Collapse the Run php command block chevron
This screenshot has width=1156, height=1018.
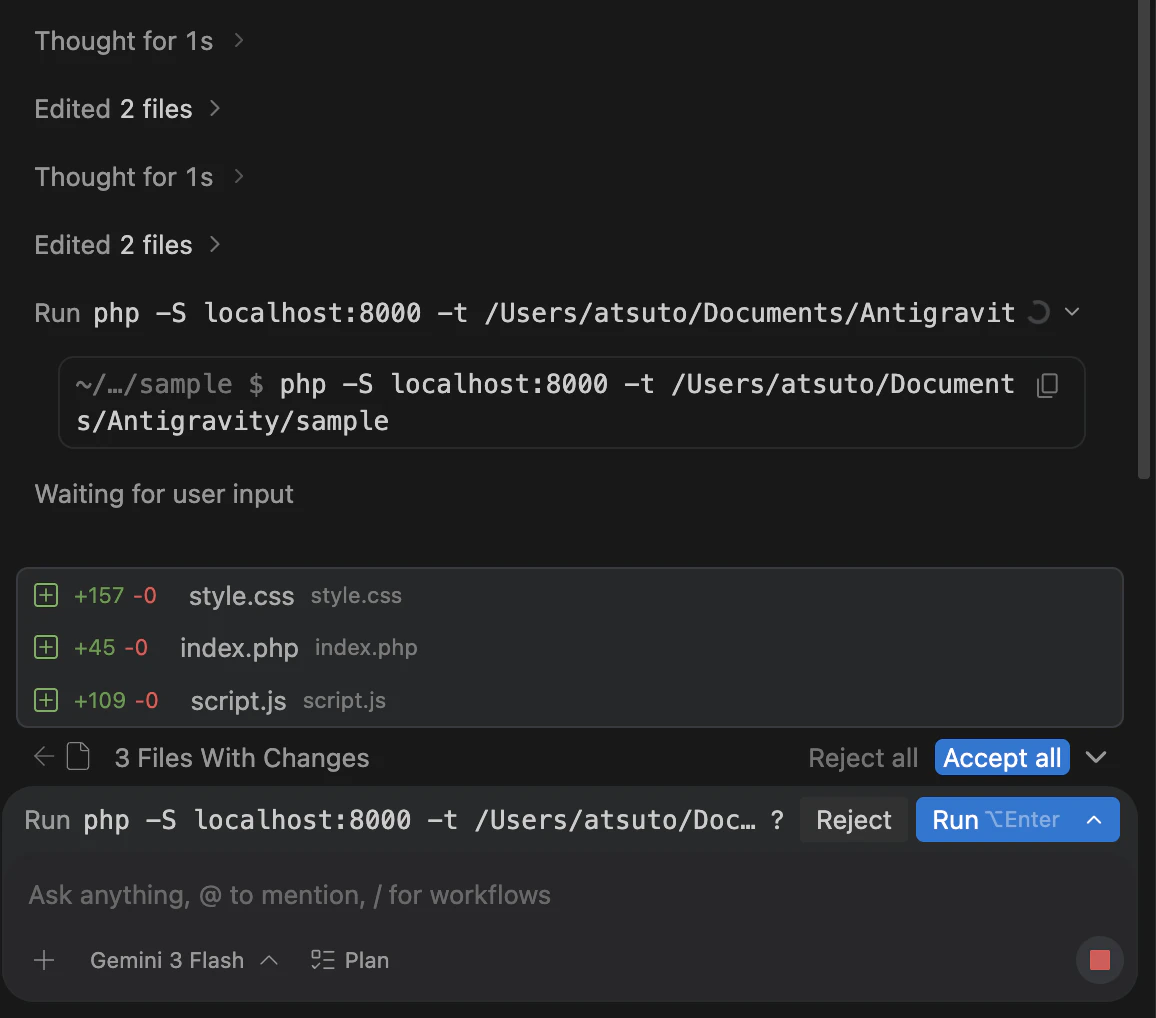pos(1072,313)
